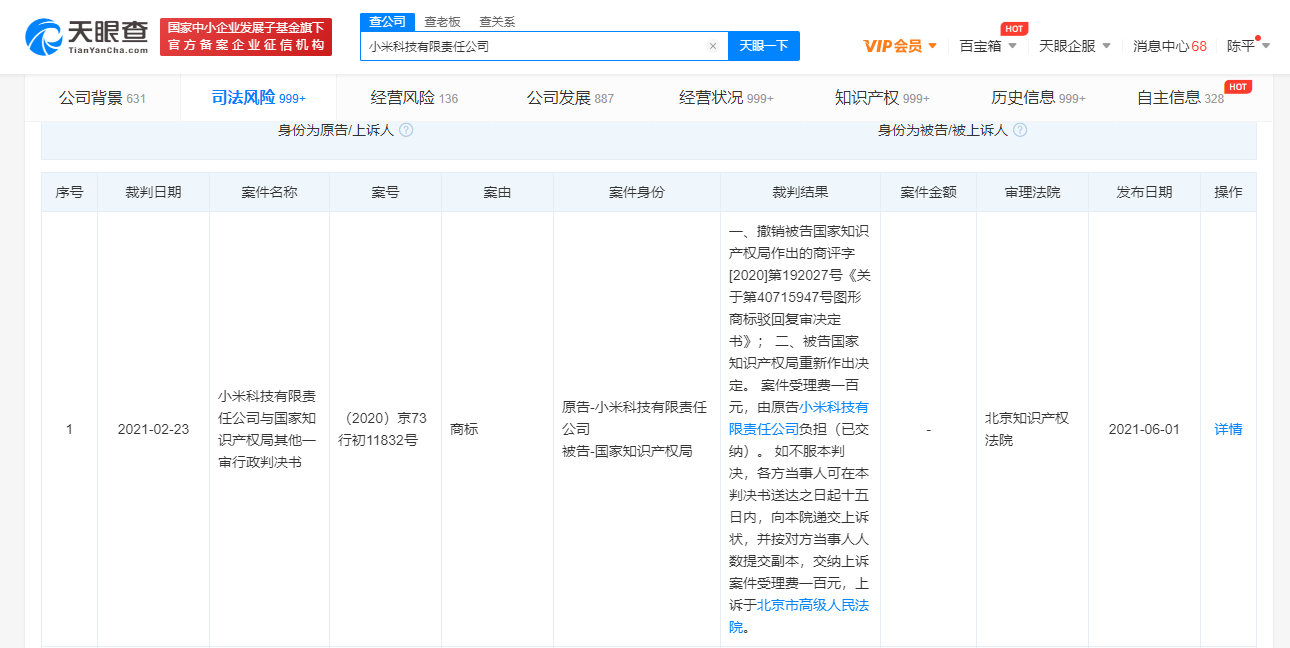Viewport: 1290px width, 648px height.
Task: Click the 身份为被告/被上诉人 label
Action: (942, 130)
